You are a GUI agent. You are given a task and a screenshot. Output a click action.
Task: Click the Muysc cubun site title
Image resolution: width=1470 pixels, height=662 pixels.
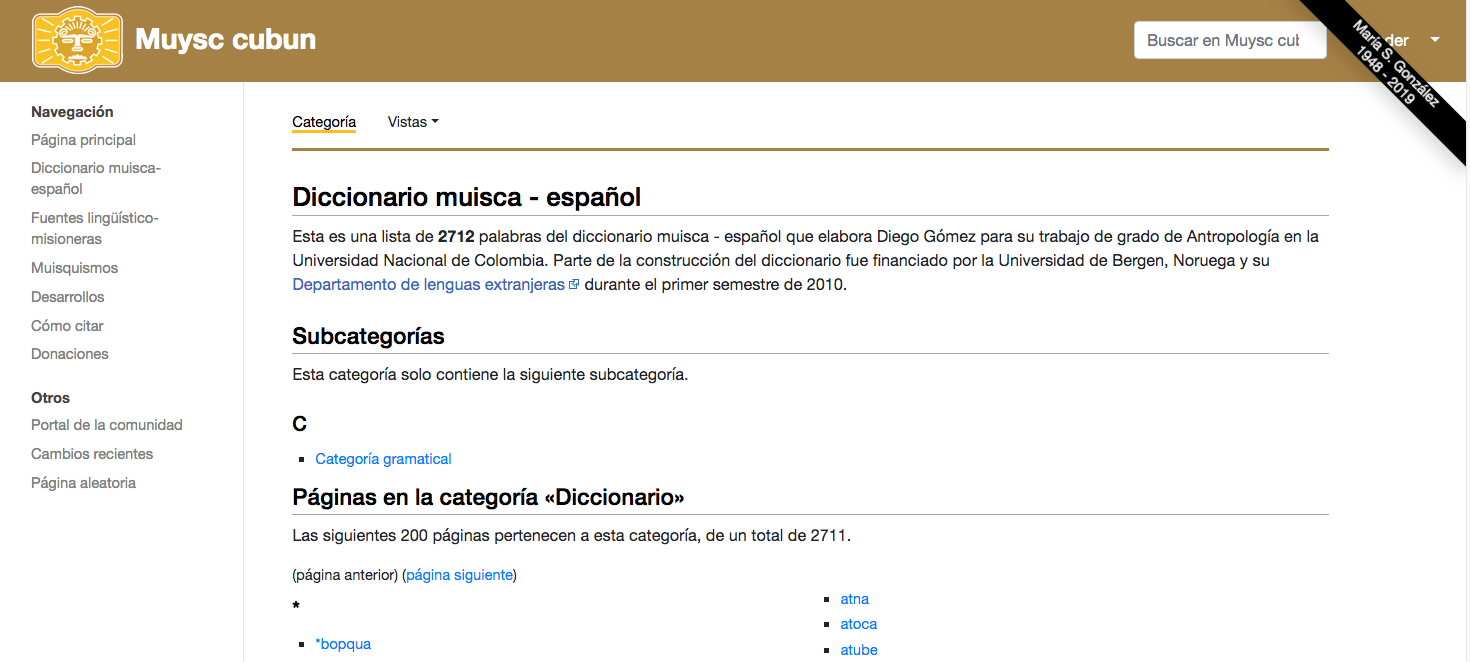click(x=225, y=40)
